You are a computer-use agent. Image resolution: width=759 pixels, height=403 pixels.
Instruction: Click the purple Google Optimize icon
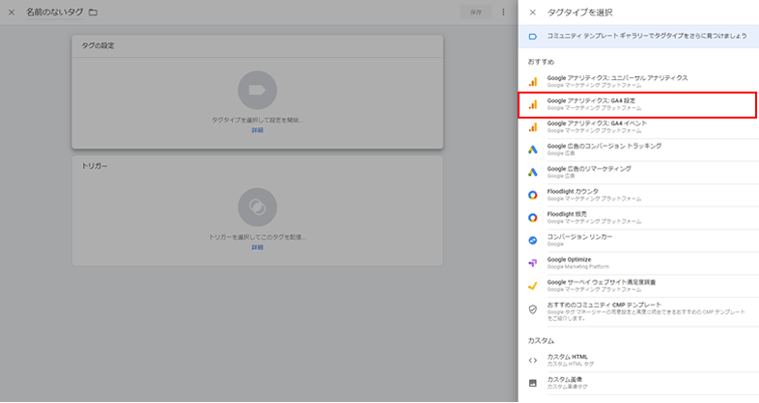click(x=532, y=263)
